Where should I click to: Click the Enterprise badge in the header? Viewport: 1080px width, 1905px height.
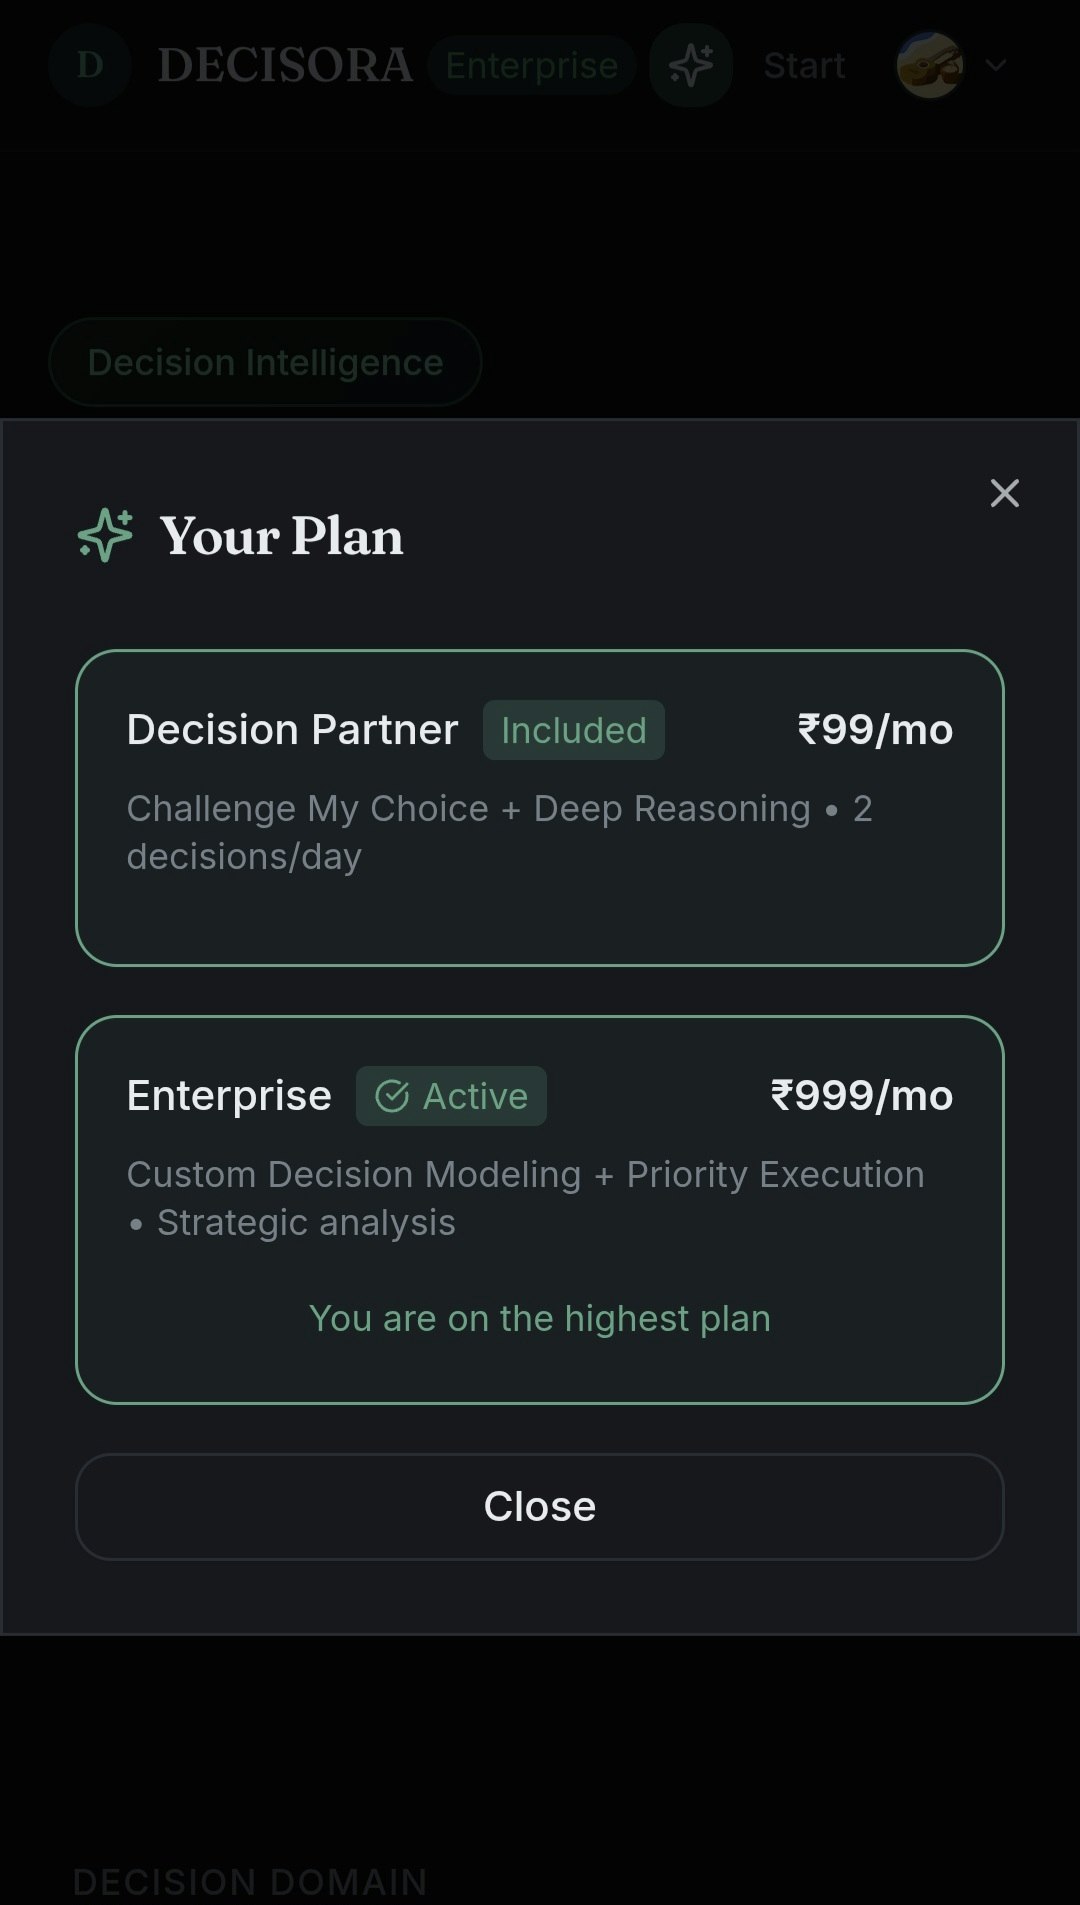click(x=532, y=65)
